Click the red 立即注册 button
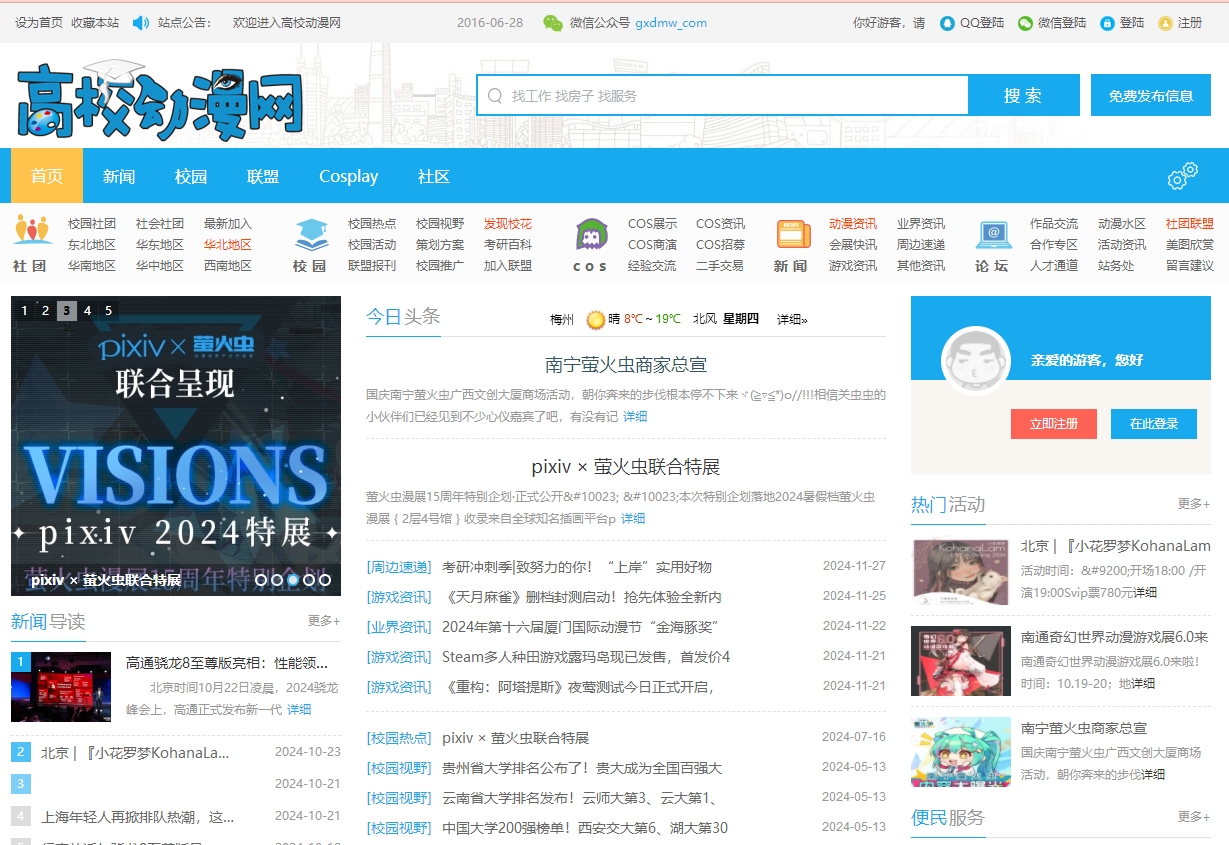Screen dimensions: 1229x845 click(x=1053, y=424)
